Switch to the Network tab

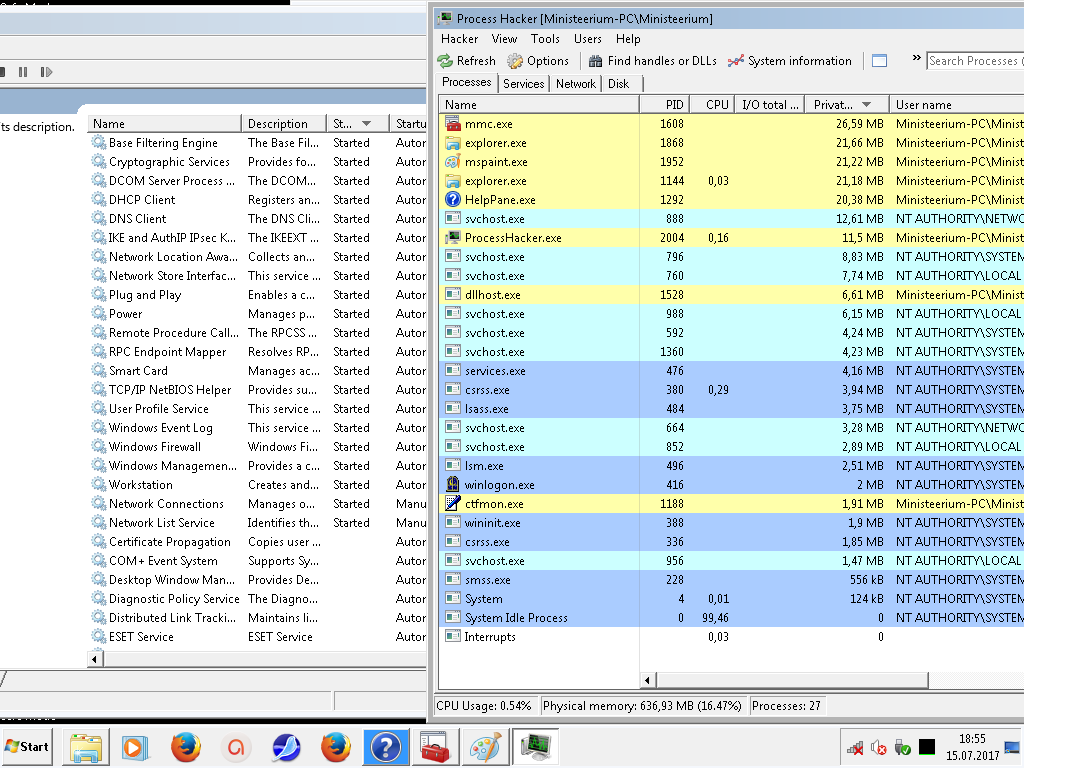coord(576,84)
